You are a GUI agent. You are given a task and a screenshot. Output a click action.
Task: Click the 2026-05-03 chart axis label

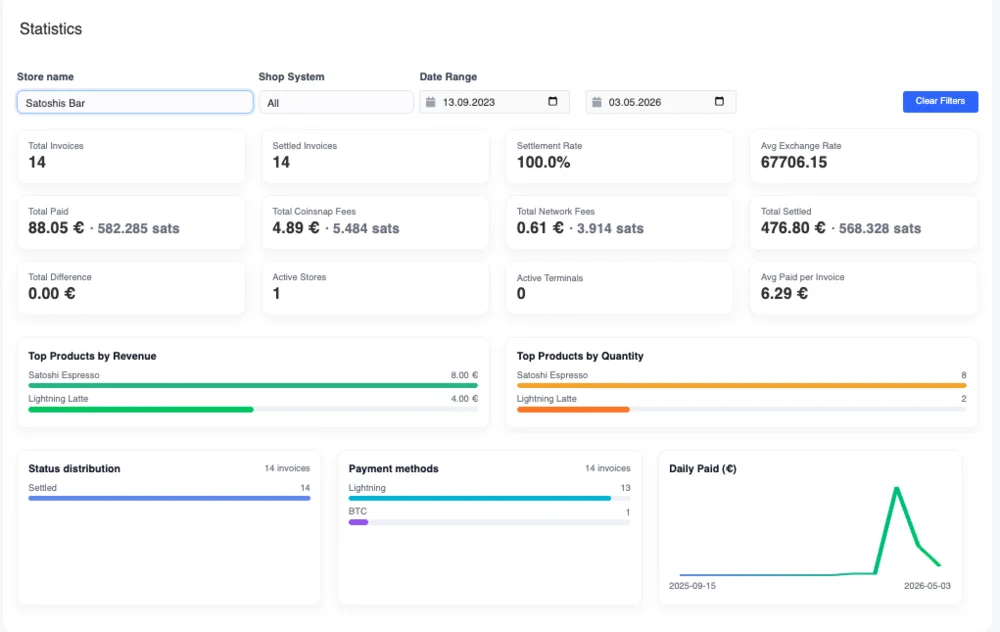927,585
